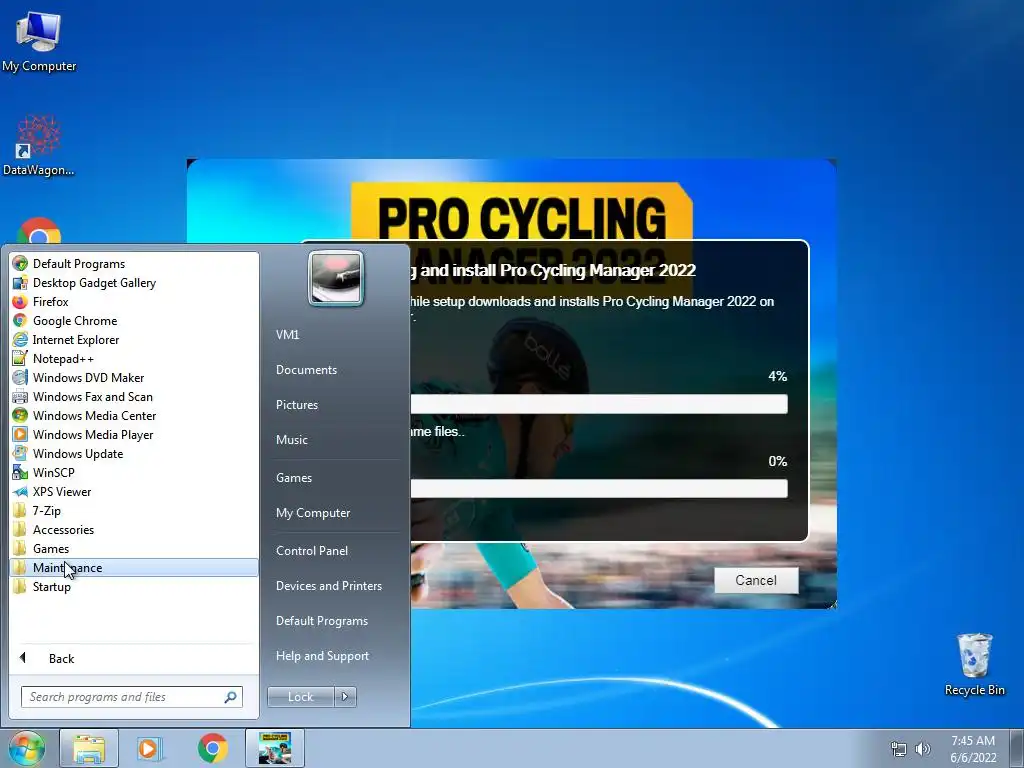Click the overall 4% progress bar
Viewport: 1024px width, 768px height.
point(599,404)
